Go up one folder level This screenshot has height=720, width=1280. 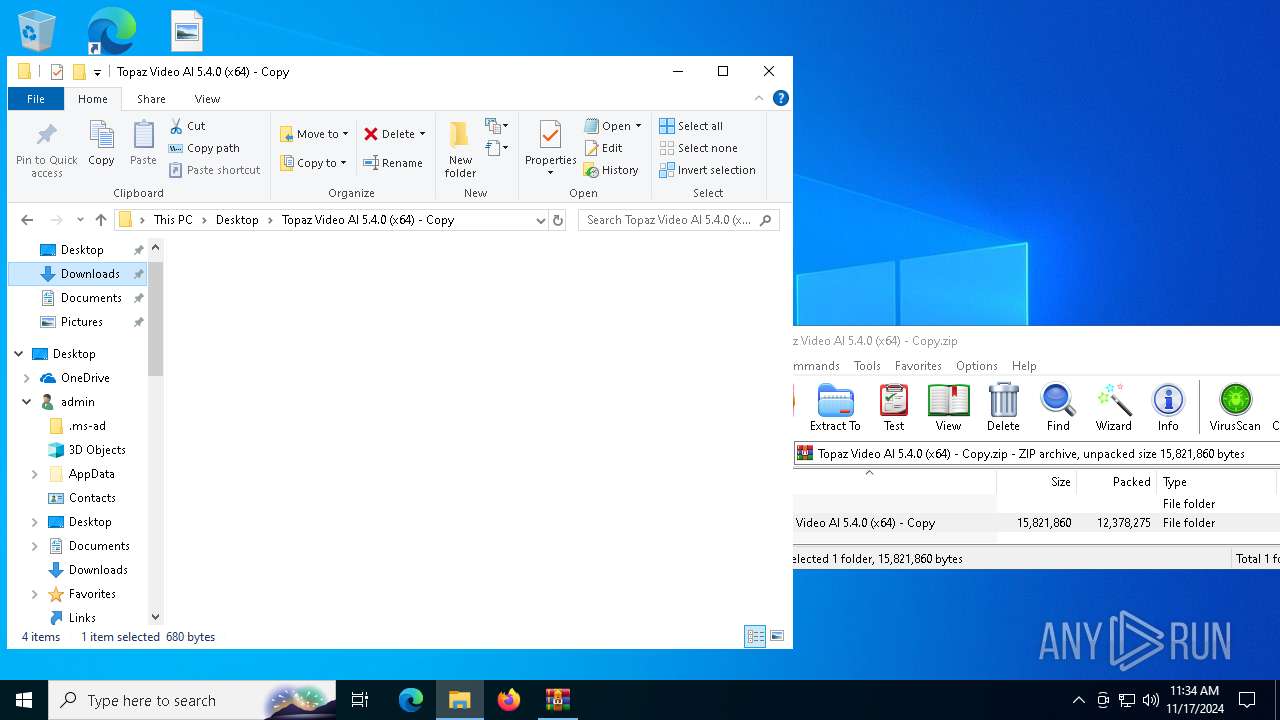100,220
